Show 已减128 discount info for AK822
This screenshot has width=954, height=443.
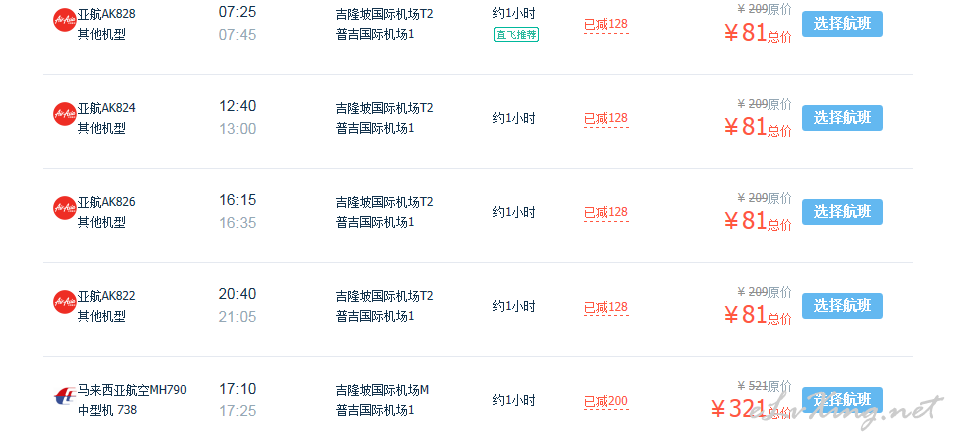click(606, 307)
